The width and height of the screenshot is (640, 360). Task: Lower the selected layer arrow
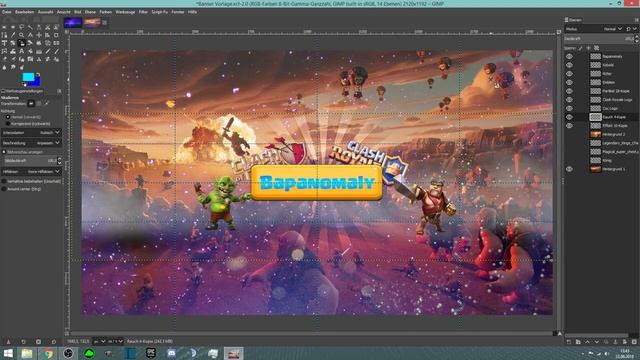click(596, 342)
